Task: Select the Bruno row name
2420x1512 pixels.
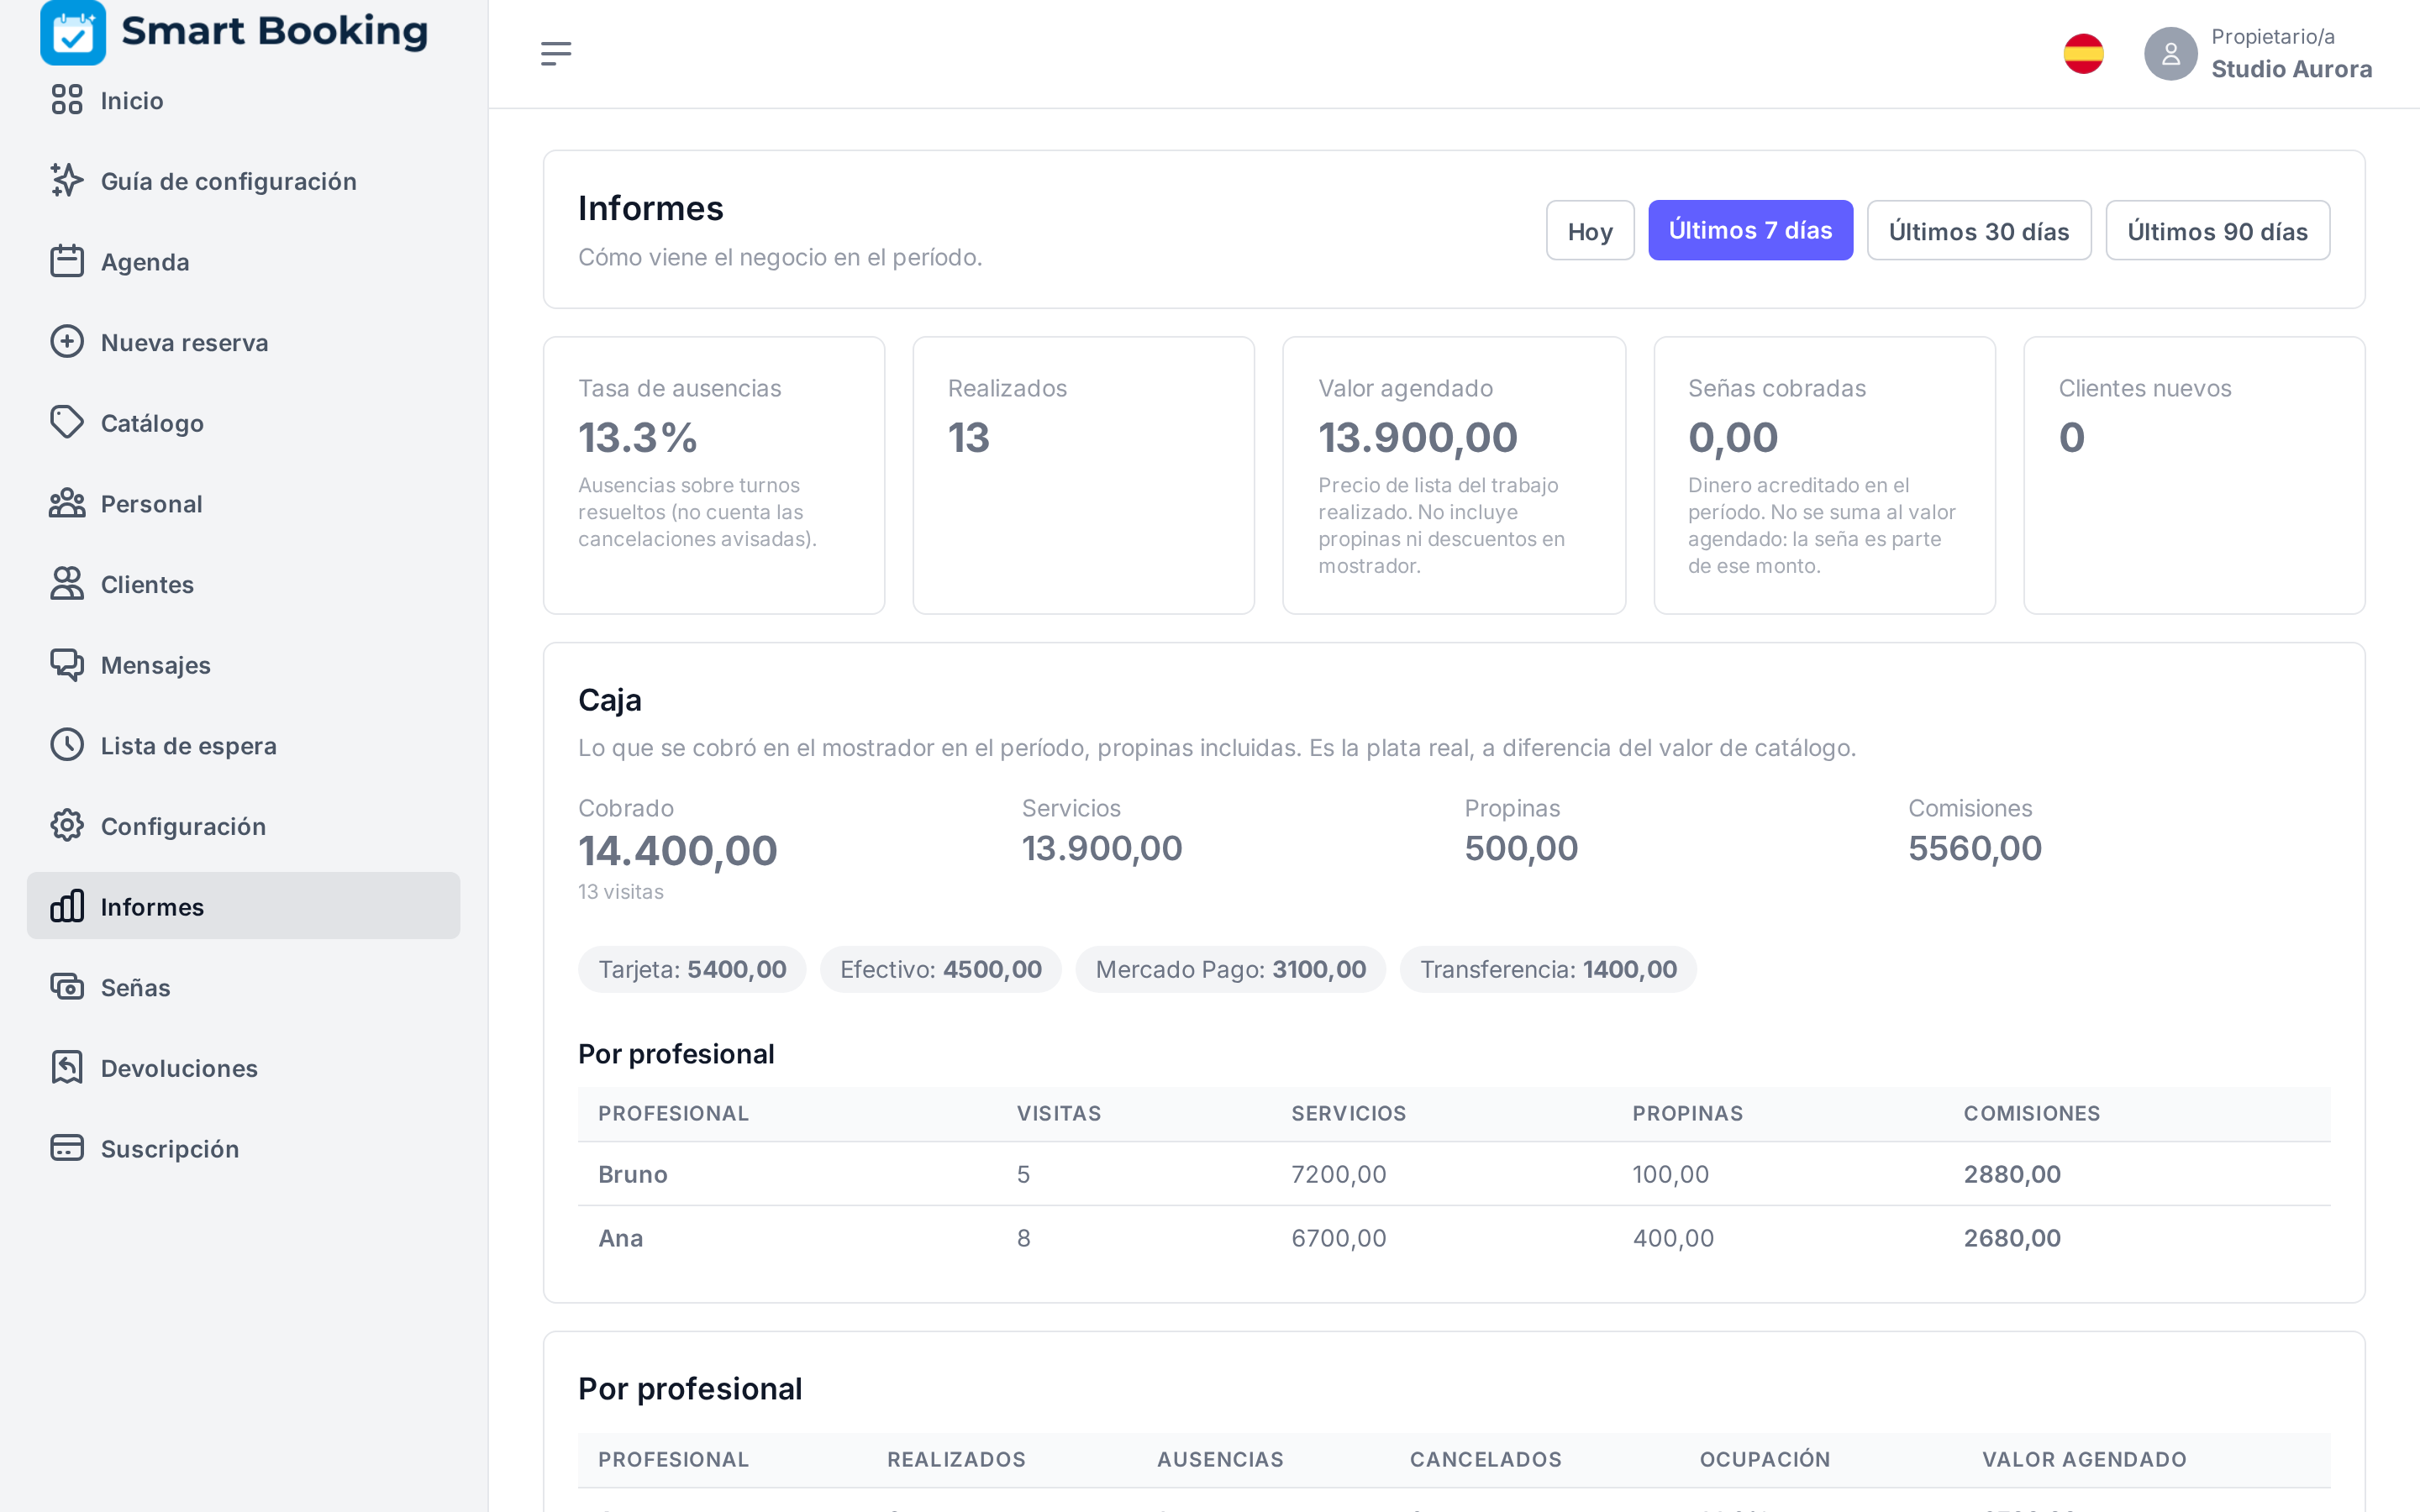Action: pos(633,1174)
